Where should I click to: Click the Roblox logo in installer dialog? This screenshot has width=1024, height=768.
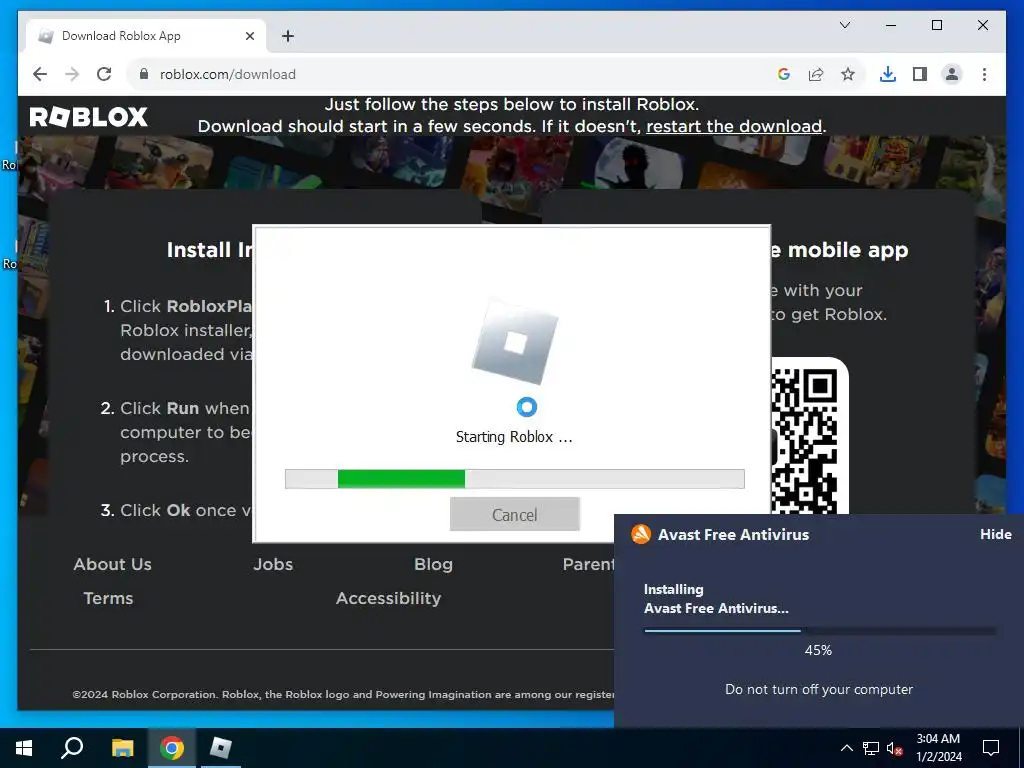pos(515,342)
